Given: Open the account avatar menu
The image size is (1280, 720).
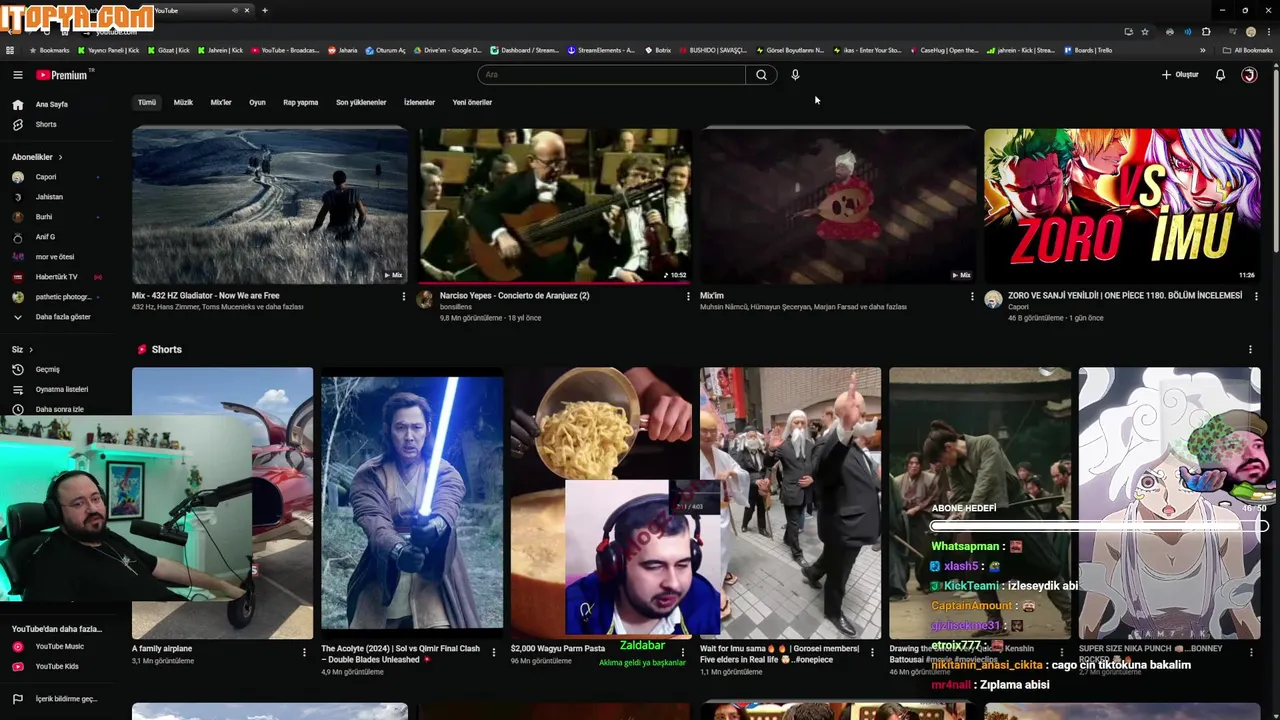Looking at the screenshot, I should click(x=1249, y=75).
